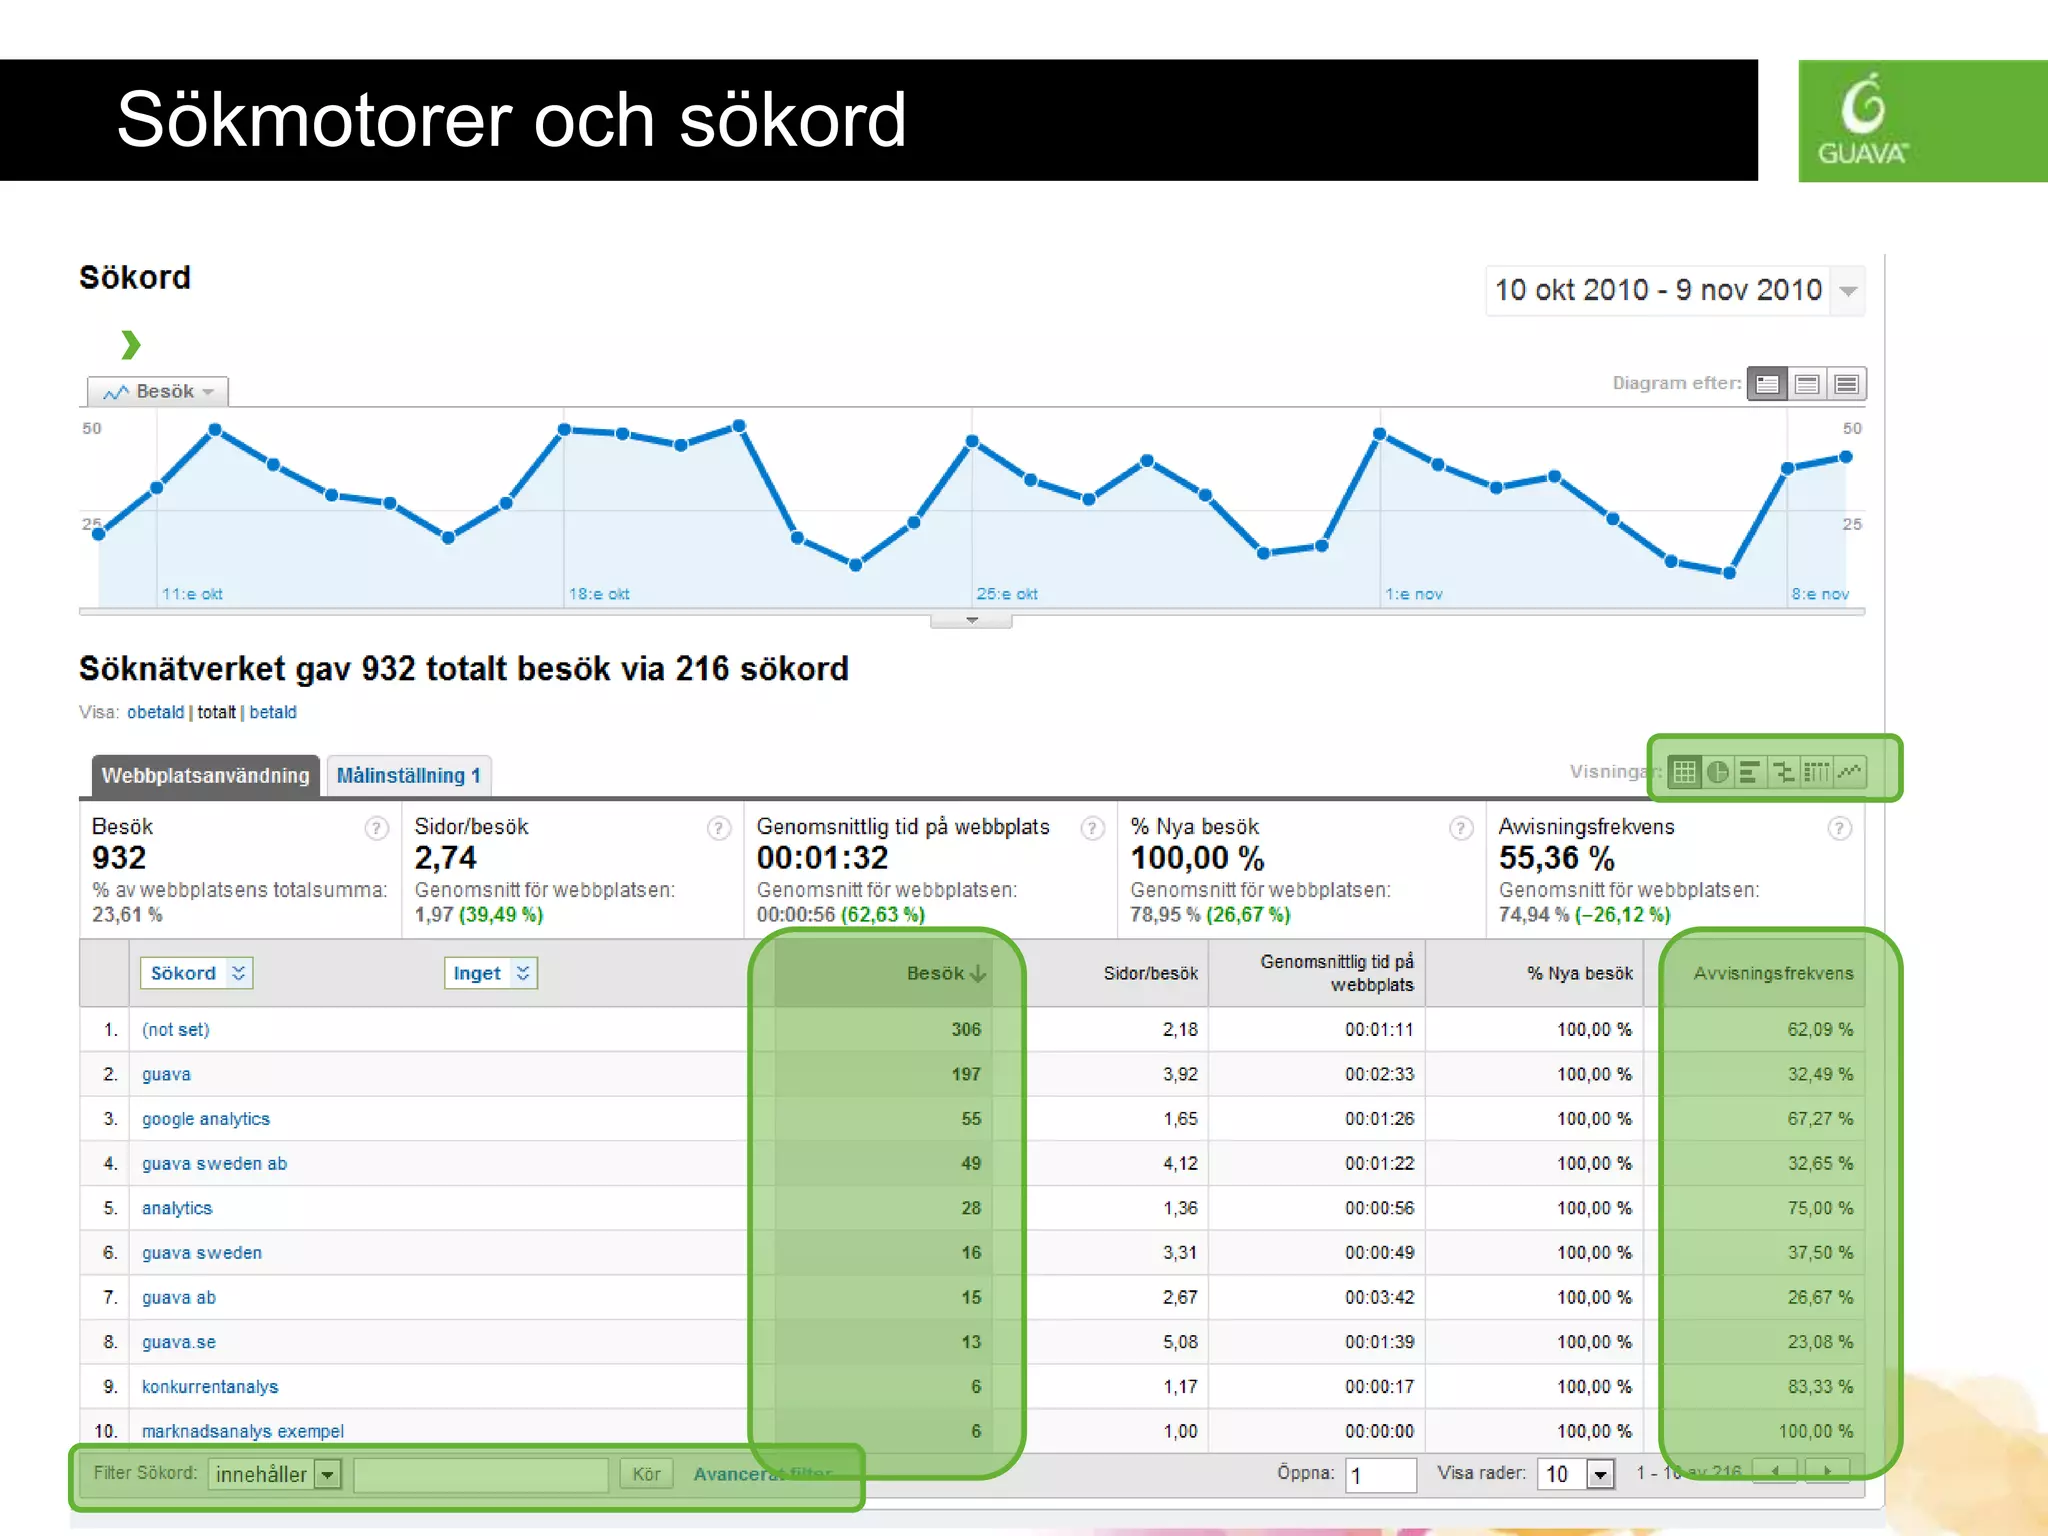Click next page arrow in pagination
The image size is (2048, 1536).
click(1828, 1471)
